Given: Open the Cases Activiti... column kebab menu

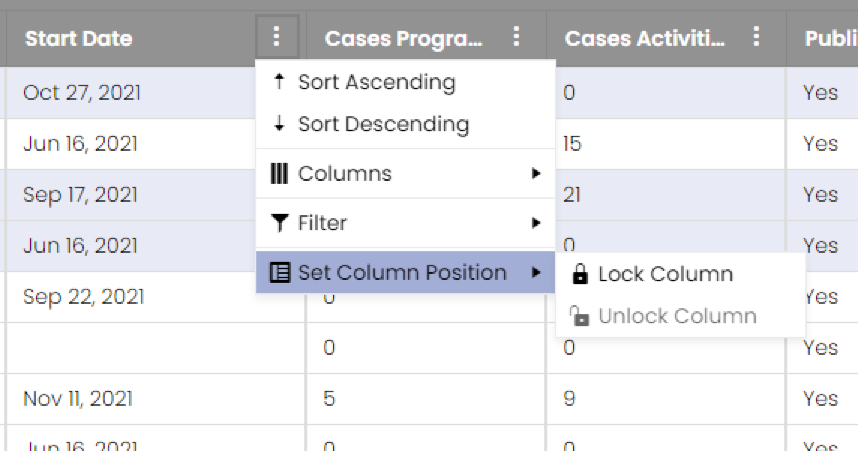Looking at the screenshot, I should (756, 37).
